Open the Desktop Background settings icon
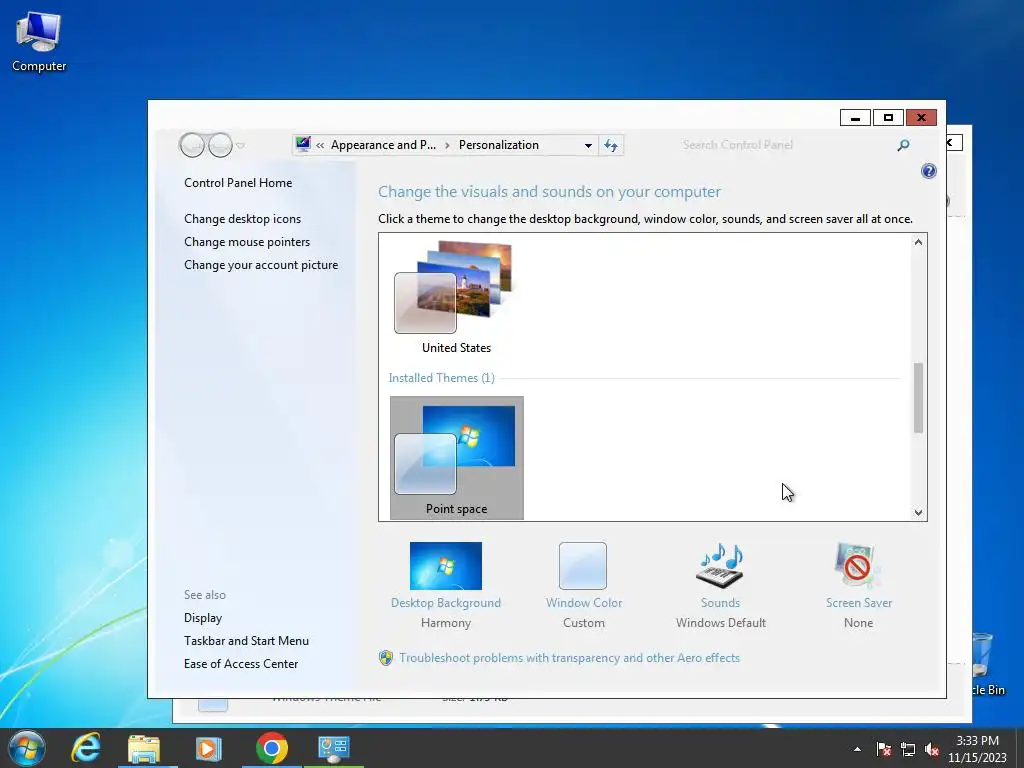The image size is (1024, 768). tap(446, 566)
